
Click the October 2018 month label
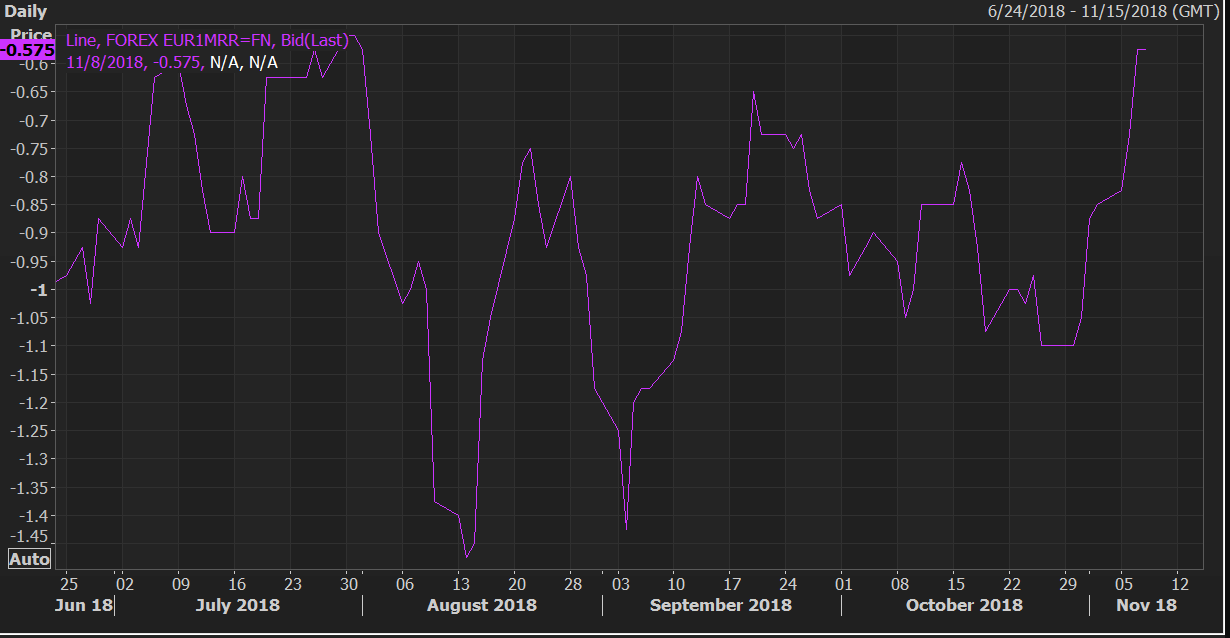click(x=965, y=605)
